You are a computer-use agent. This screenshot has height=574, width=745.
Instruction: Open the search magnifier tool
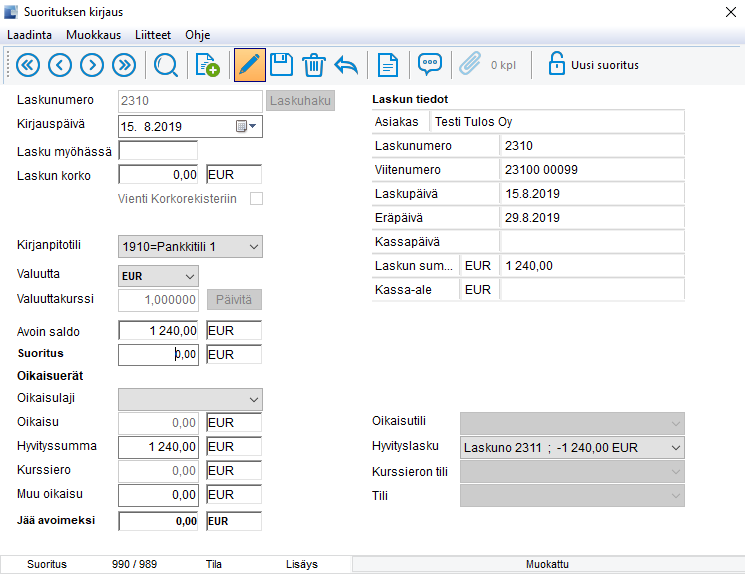166,65
